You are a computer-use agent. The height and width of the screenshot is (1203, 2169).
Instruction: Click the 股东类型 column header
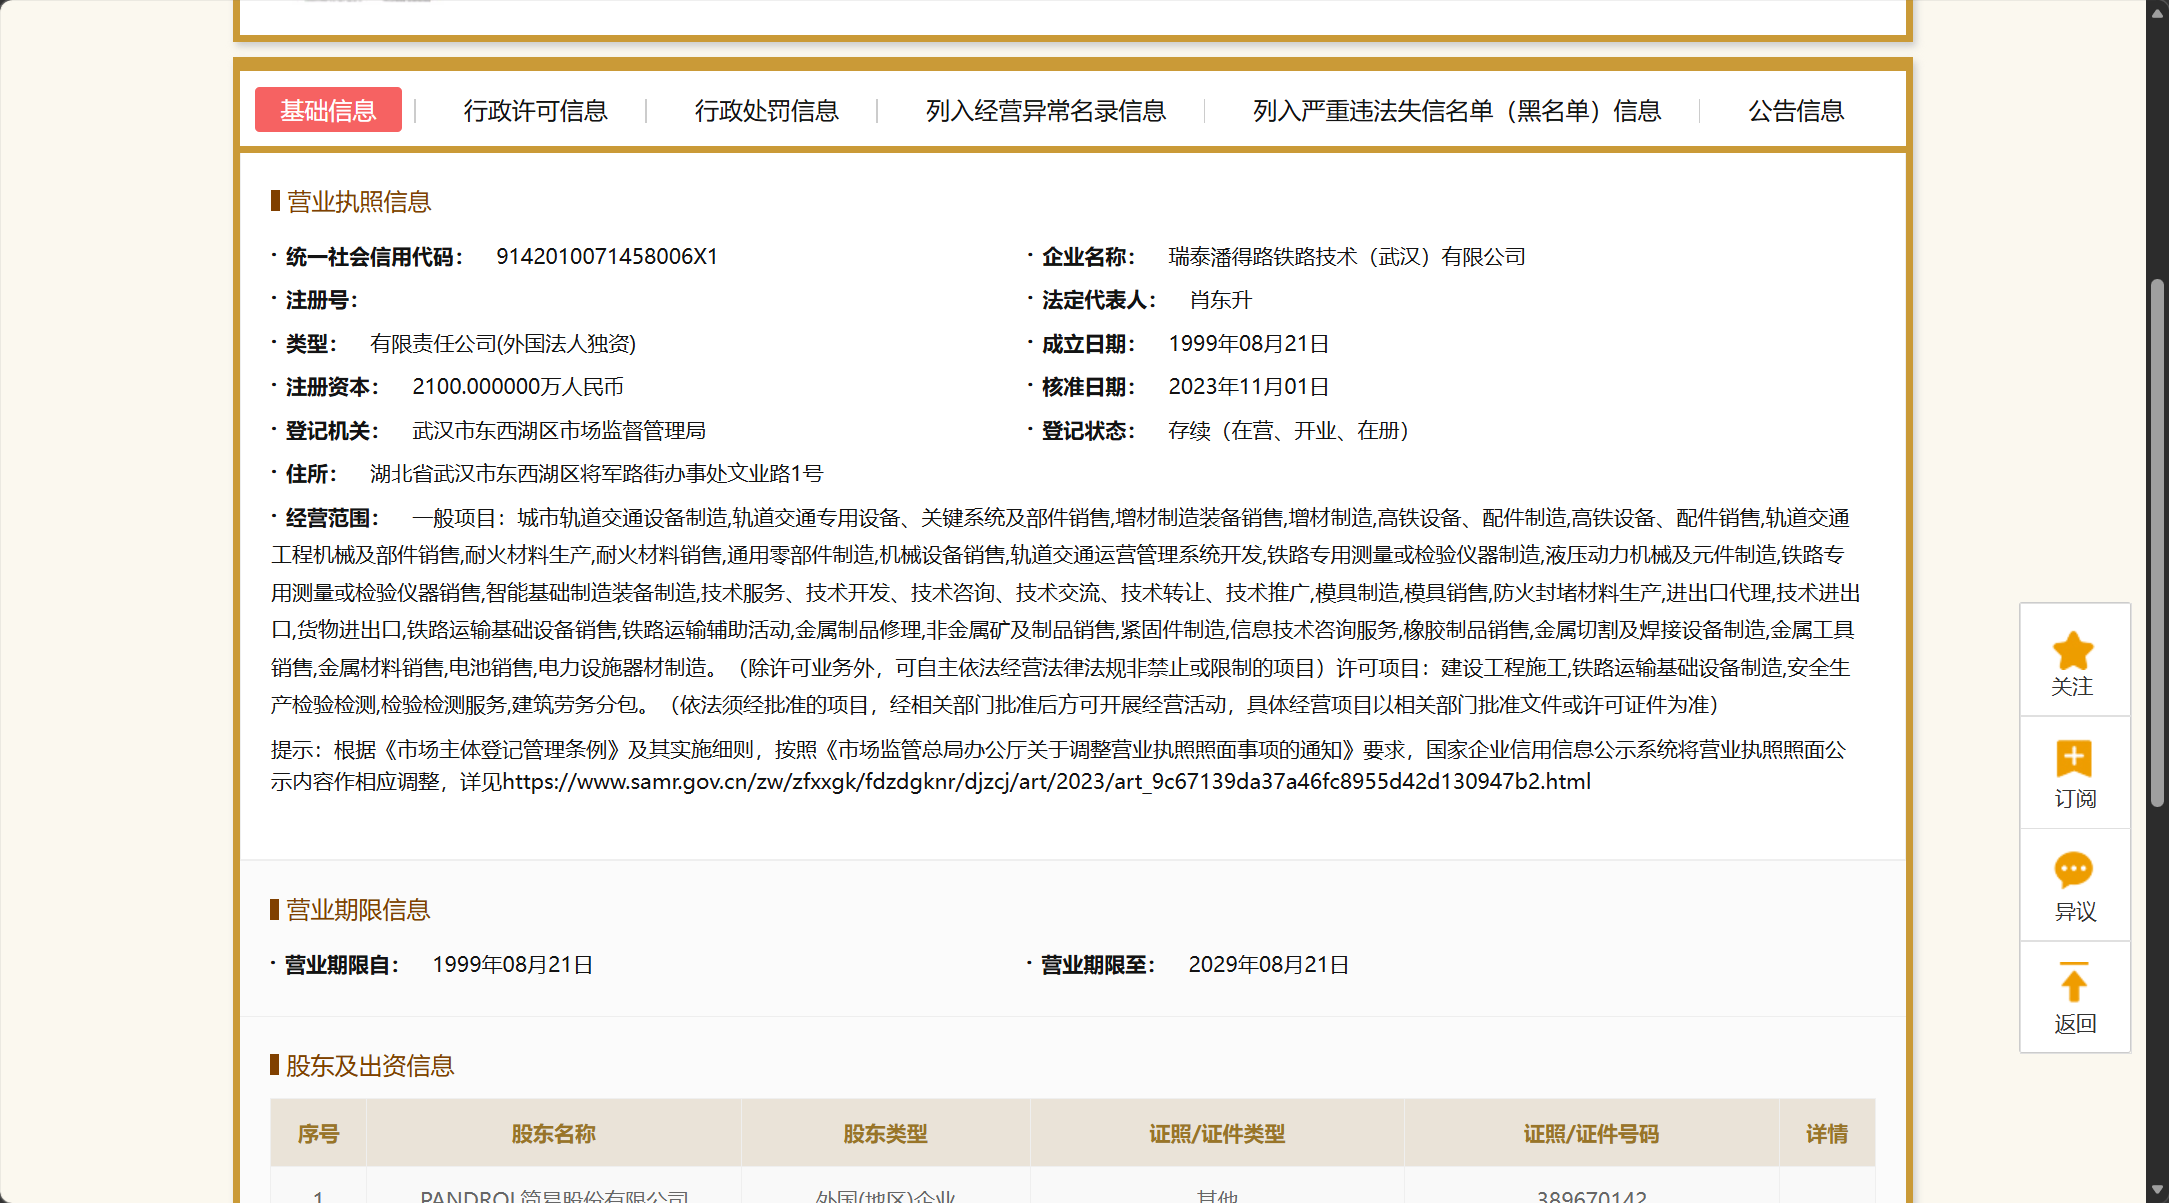pos(885,1134)
